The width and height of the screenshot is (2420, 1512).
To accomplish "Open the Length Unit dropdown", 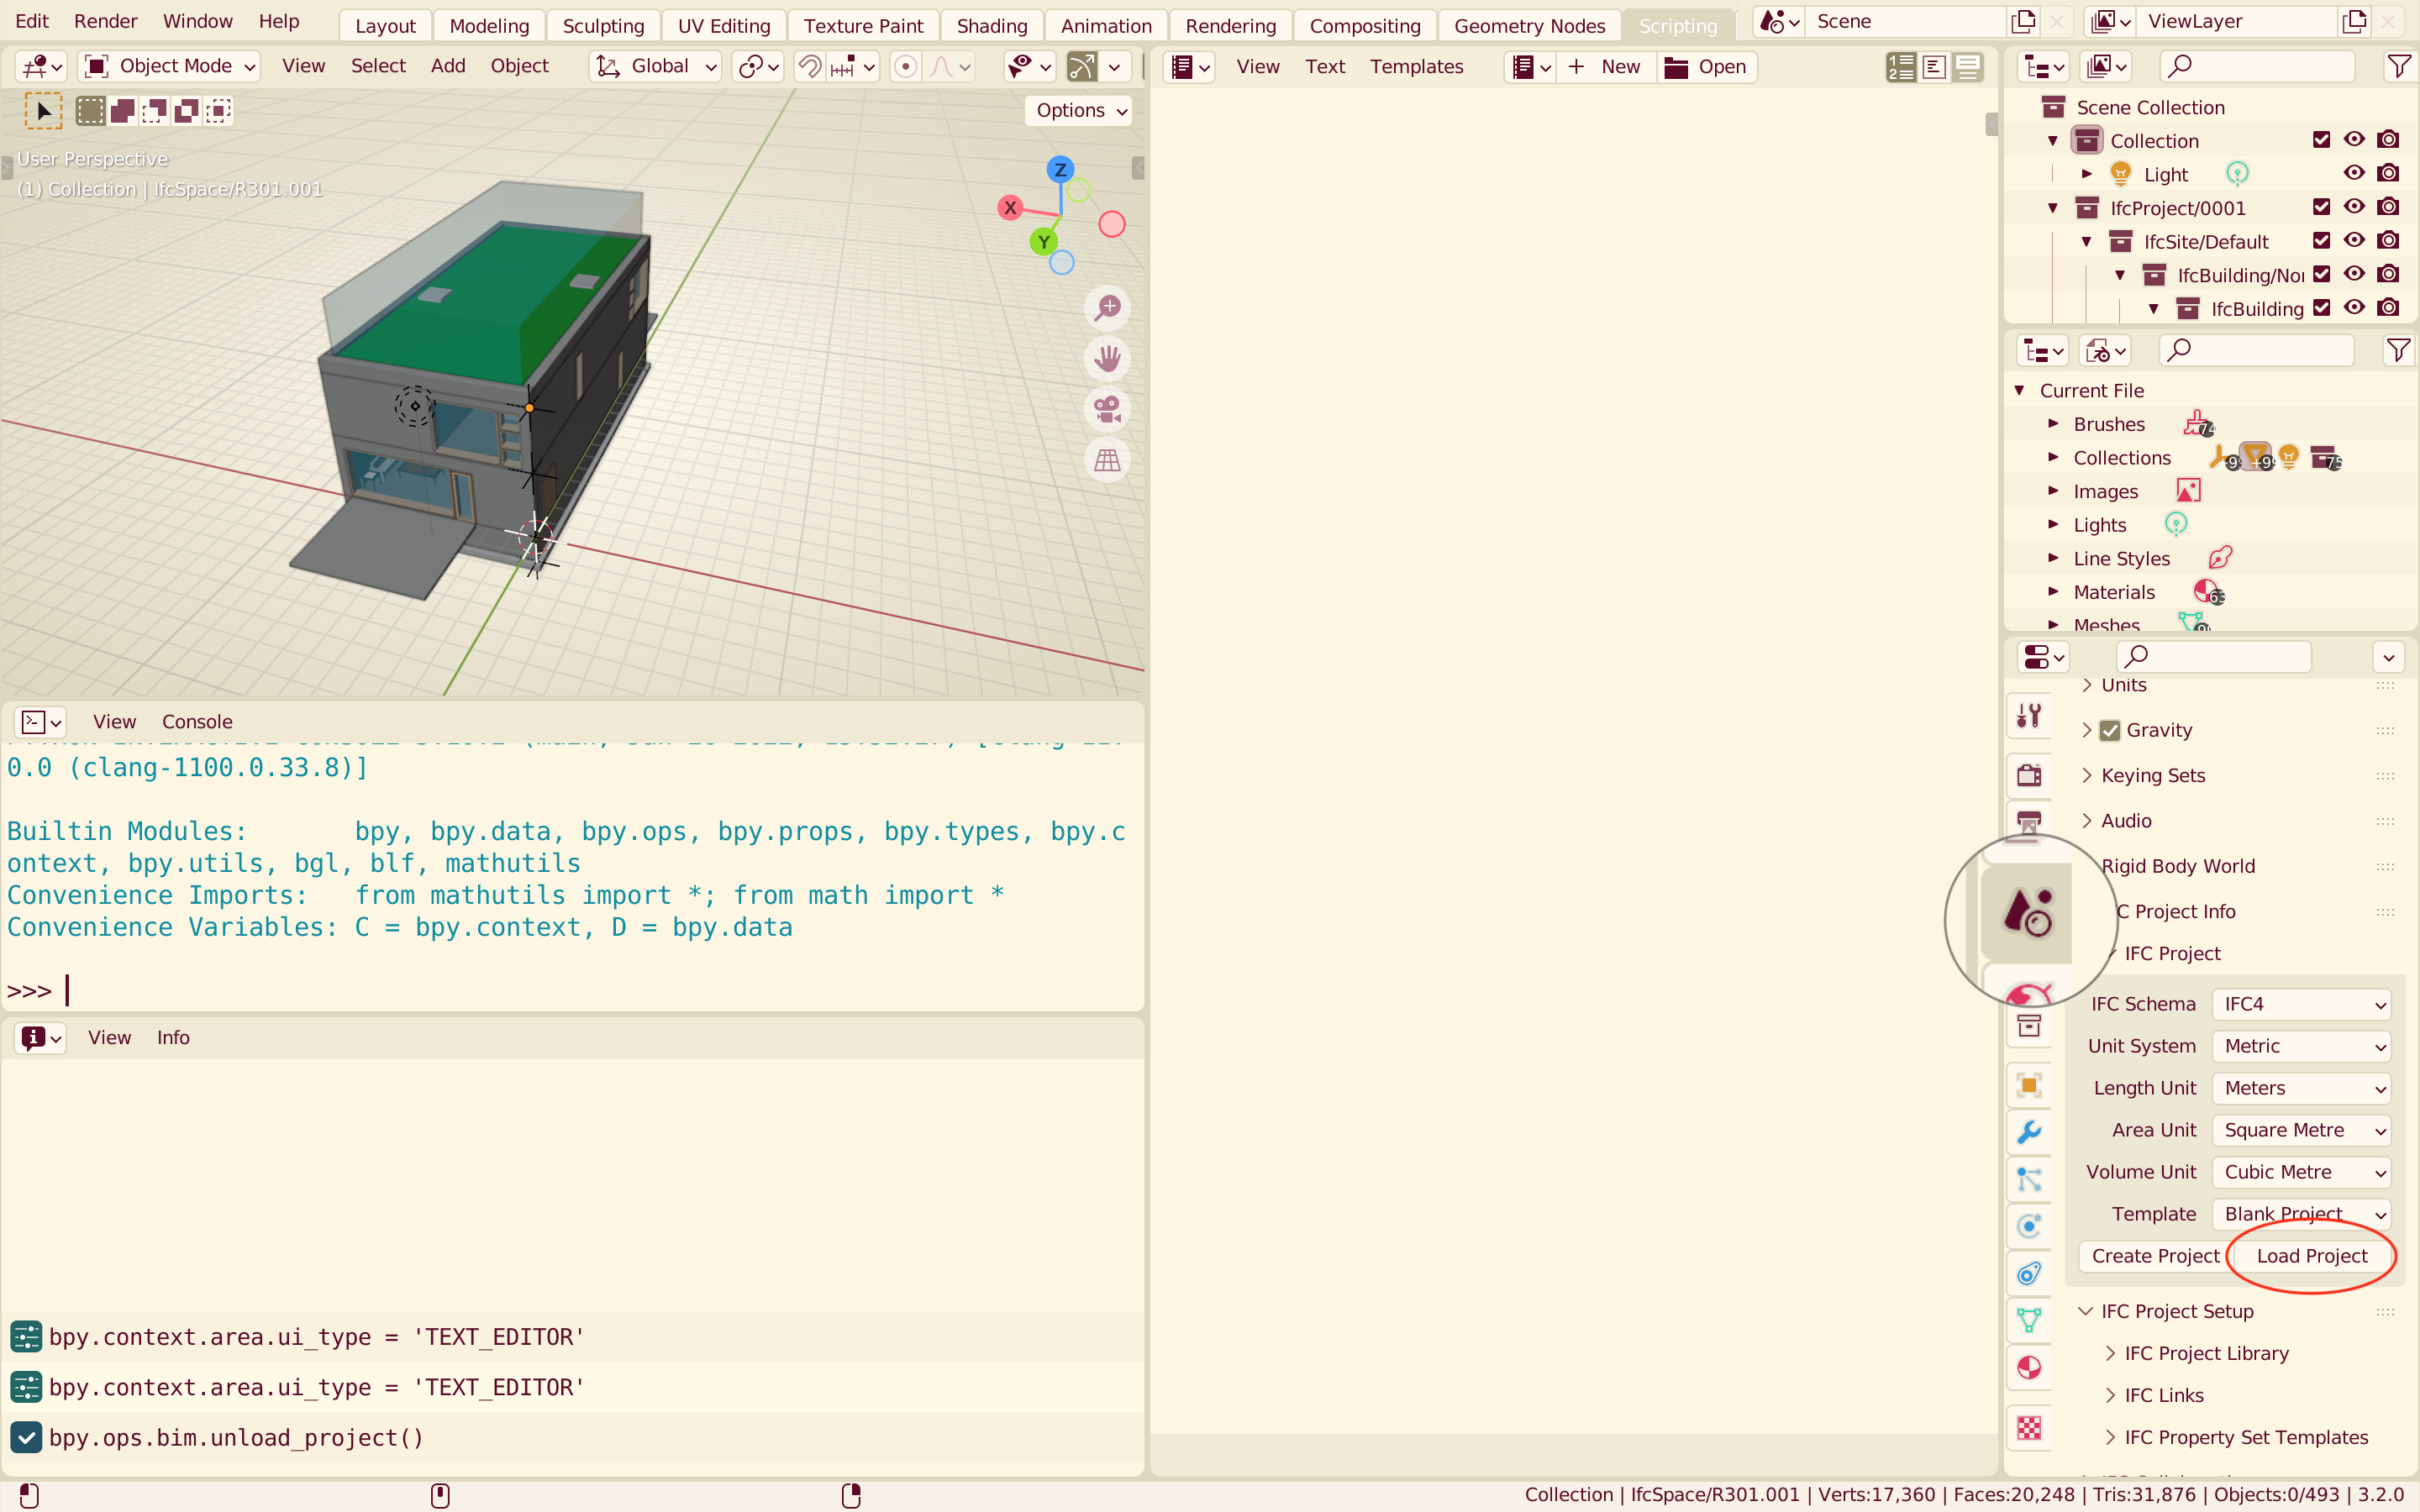I will pos(2301,1088).
